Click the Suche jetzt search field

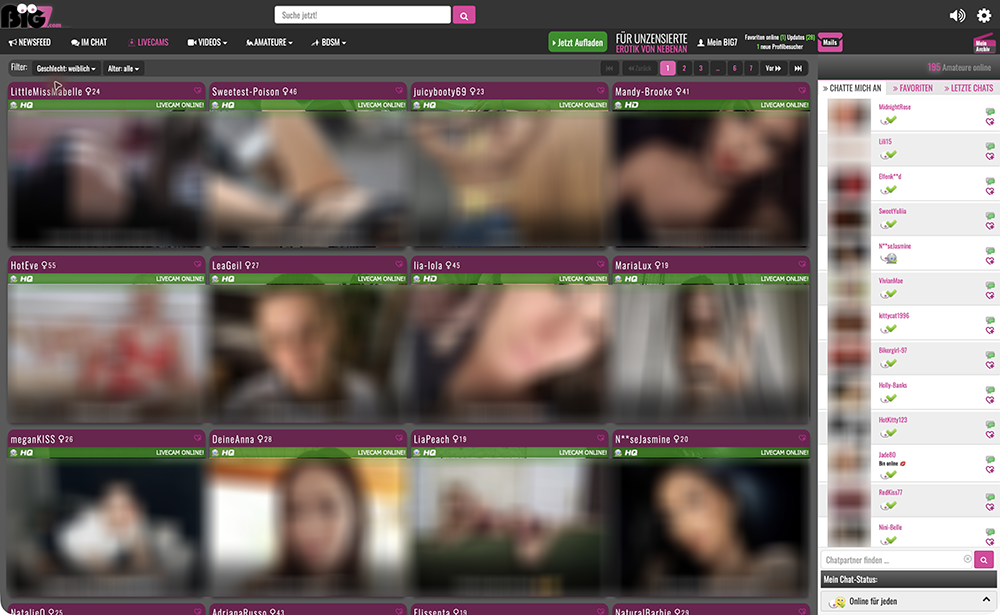[x=362, y=15]
